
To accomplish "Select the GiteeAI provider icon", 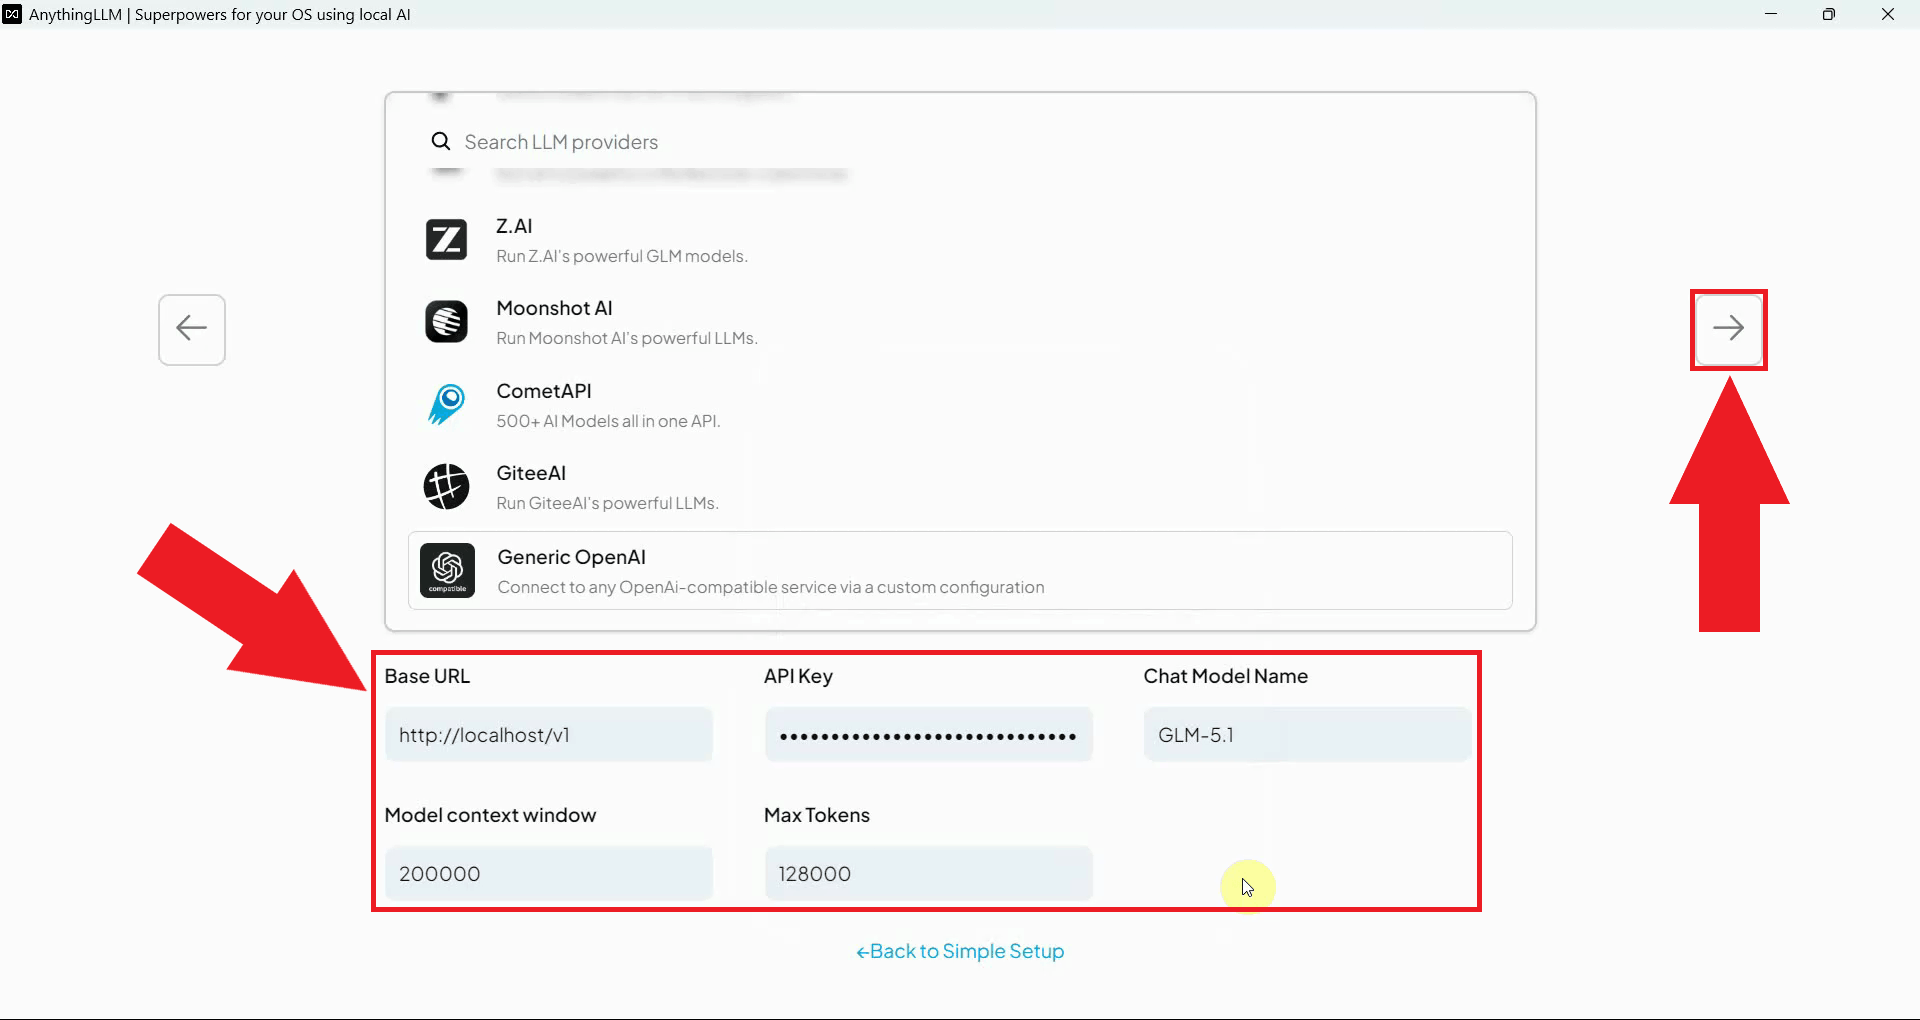I will [447, 487].
